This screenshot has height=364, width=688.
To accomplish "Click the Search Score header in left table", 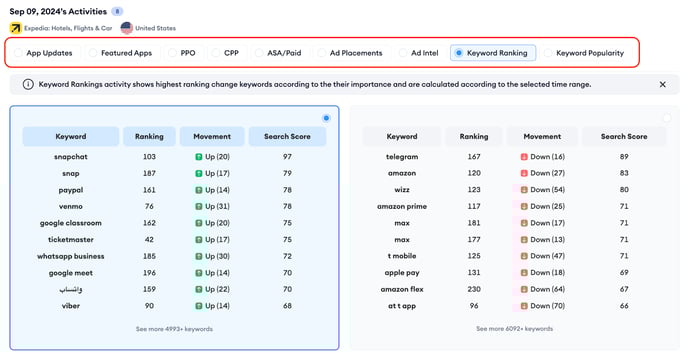I will pyautogui.click(x=287, y=136).
